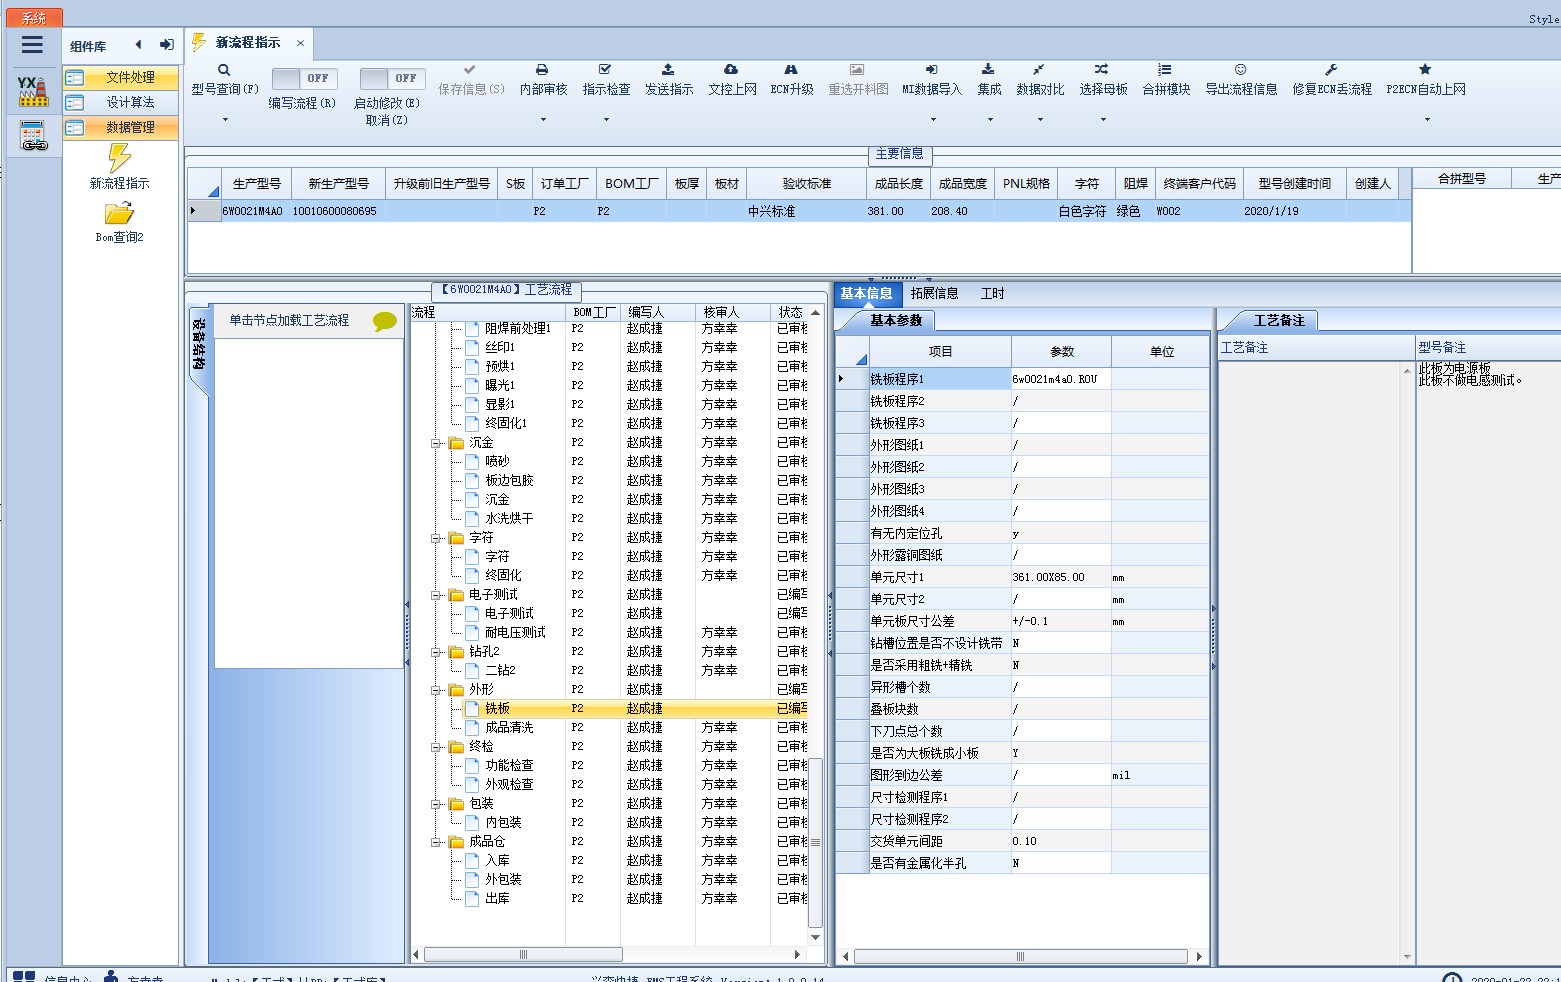Click the ECN升级 toolbar icon

(791, 70)
